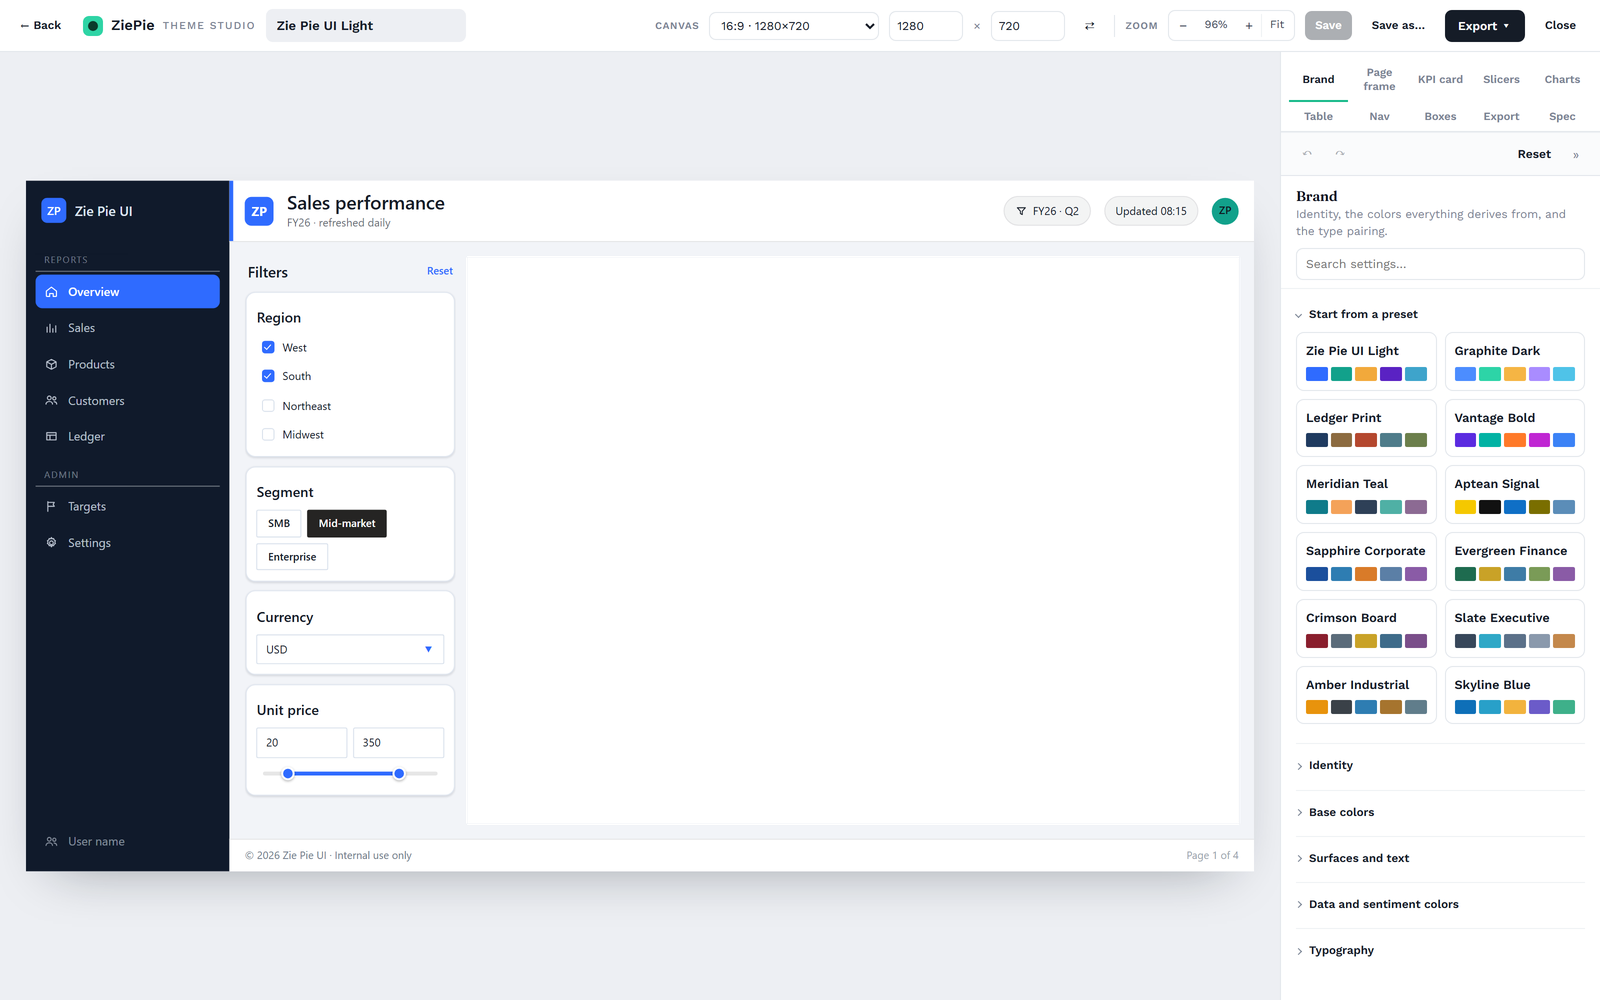Click the Ledger table icon
The width and height of the screenshot is (1600, 1000).
click(x=52, y=437)
